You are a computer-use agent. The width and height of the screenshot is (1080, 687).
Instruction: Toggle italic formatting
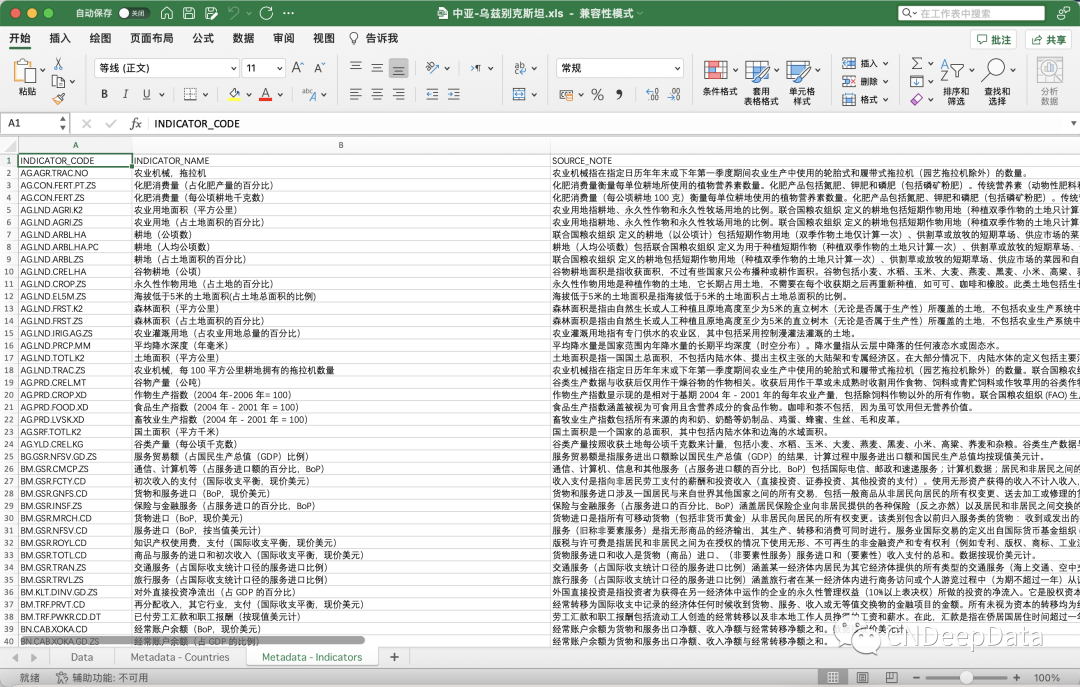[x=125, y=94]
